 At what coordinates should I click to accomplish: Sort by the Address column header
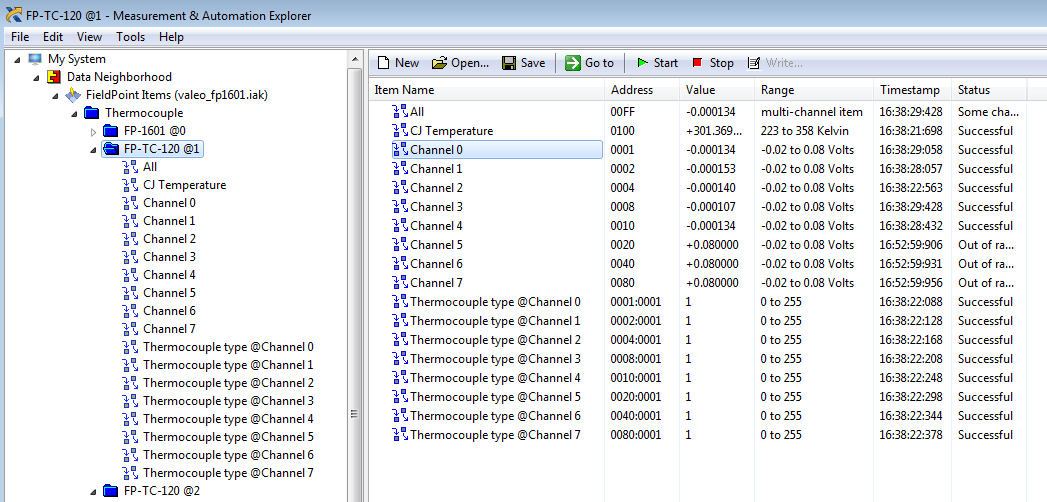point(642,90)
